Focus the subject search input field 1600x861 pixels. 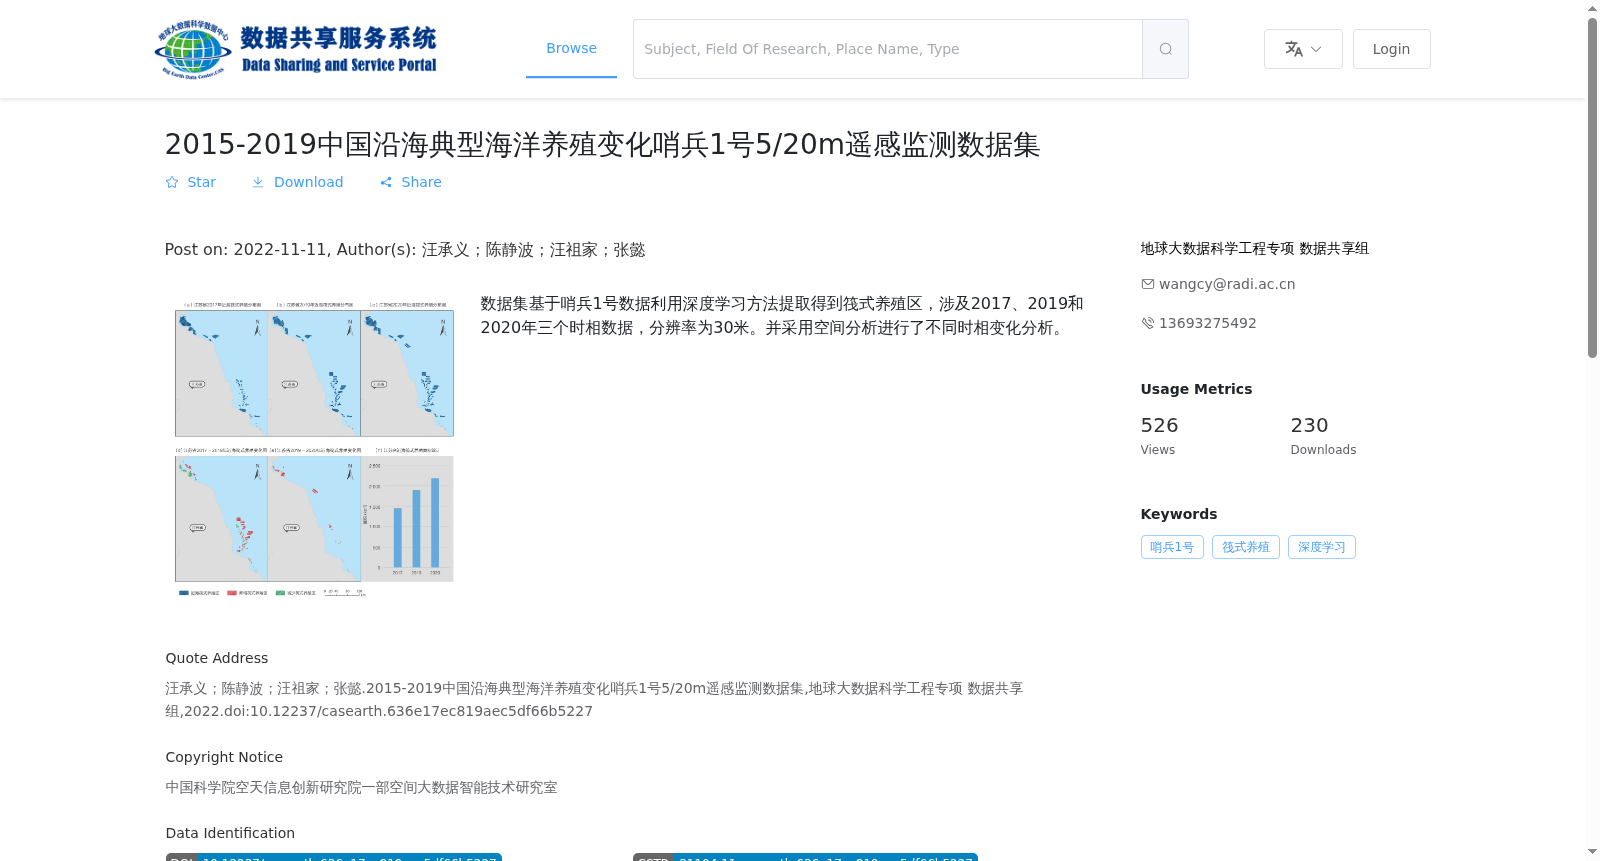pyautogui.click(x=888, y=49)
